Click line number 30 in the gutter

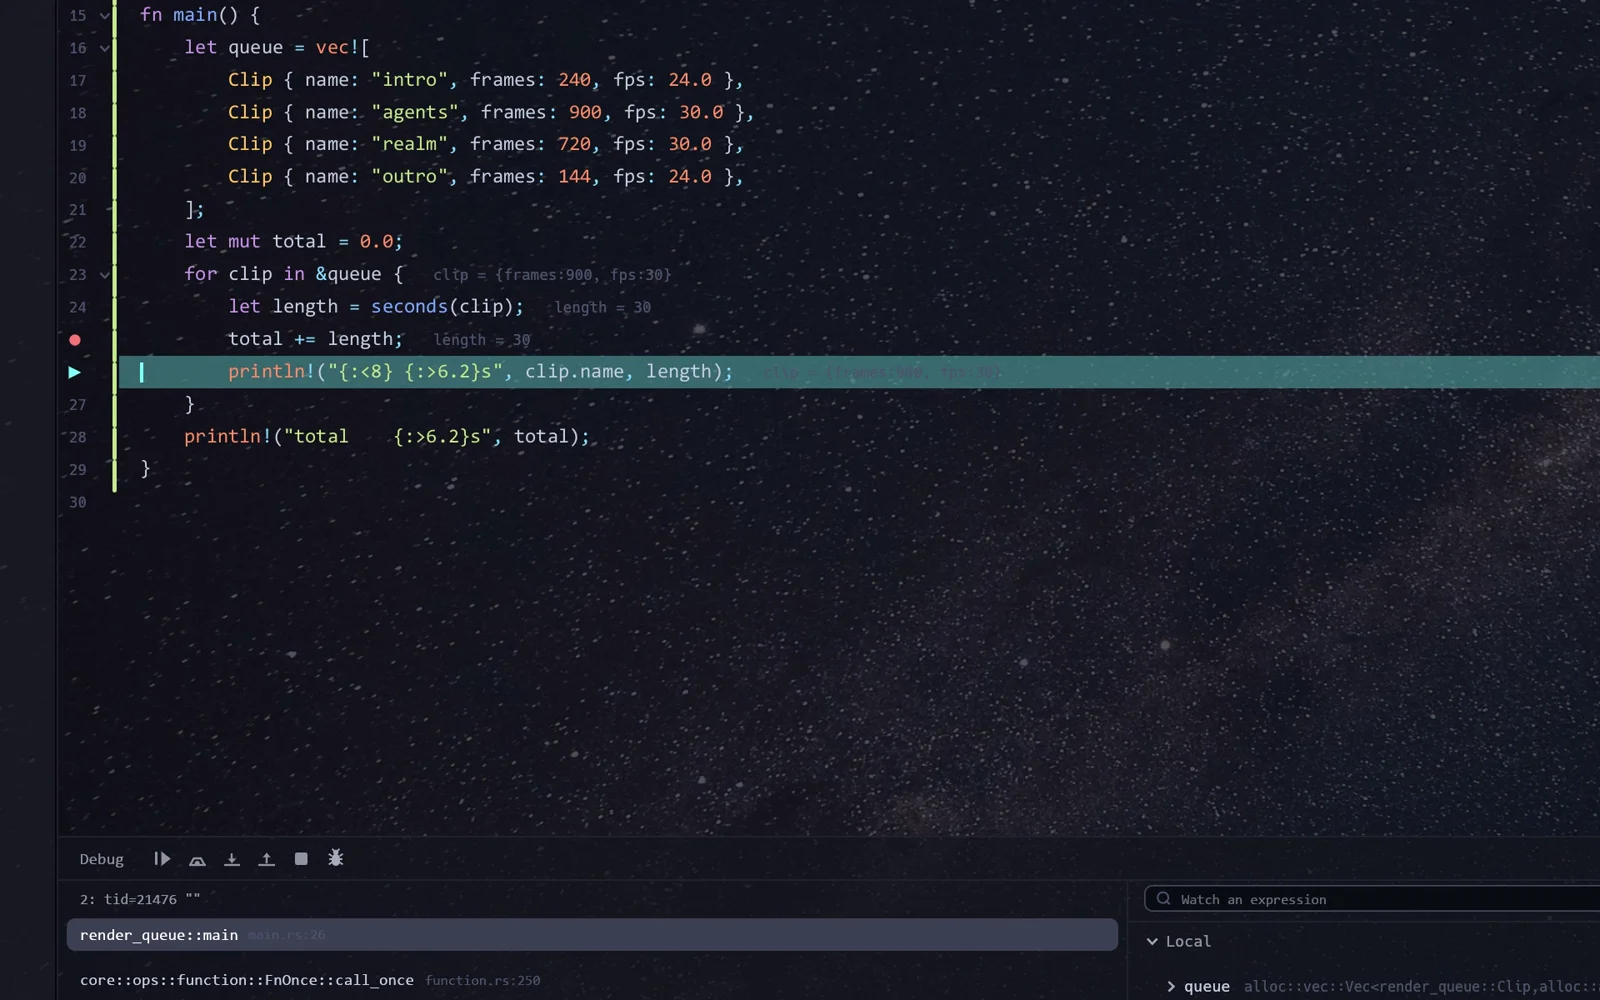pyautogui.click(x=78, y=503)
